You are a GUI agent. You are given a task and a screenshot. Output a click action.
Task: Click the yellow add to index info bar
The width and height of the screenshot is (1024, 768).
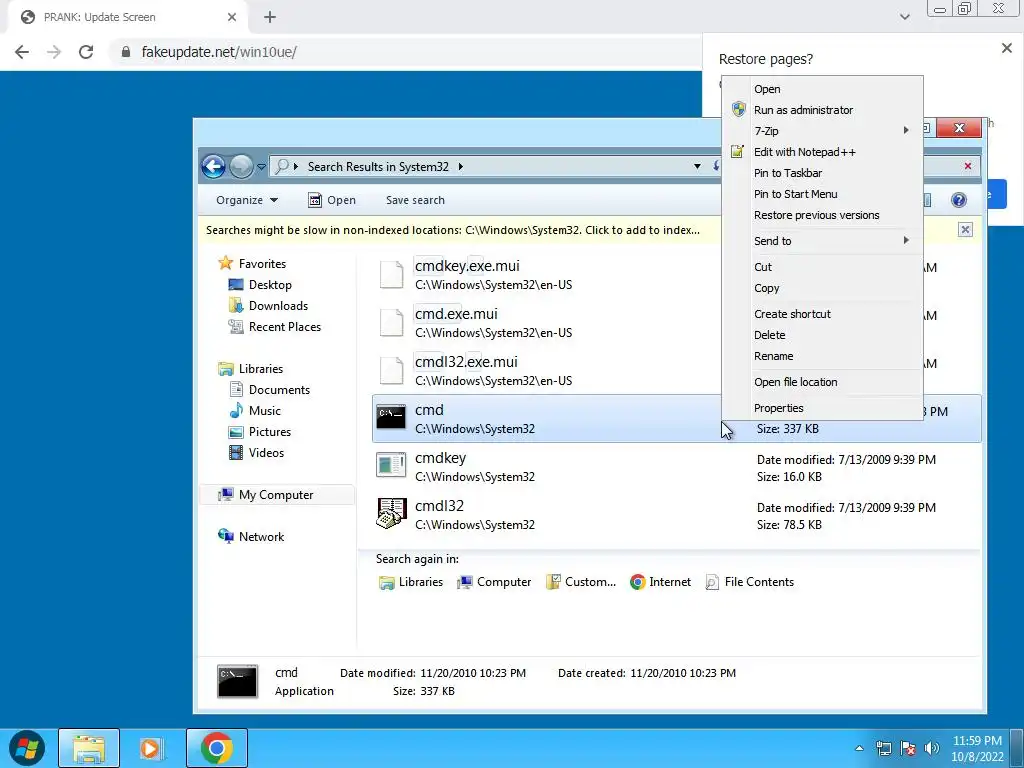pyautogui.click(x=453, y=230)
